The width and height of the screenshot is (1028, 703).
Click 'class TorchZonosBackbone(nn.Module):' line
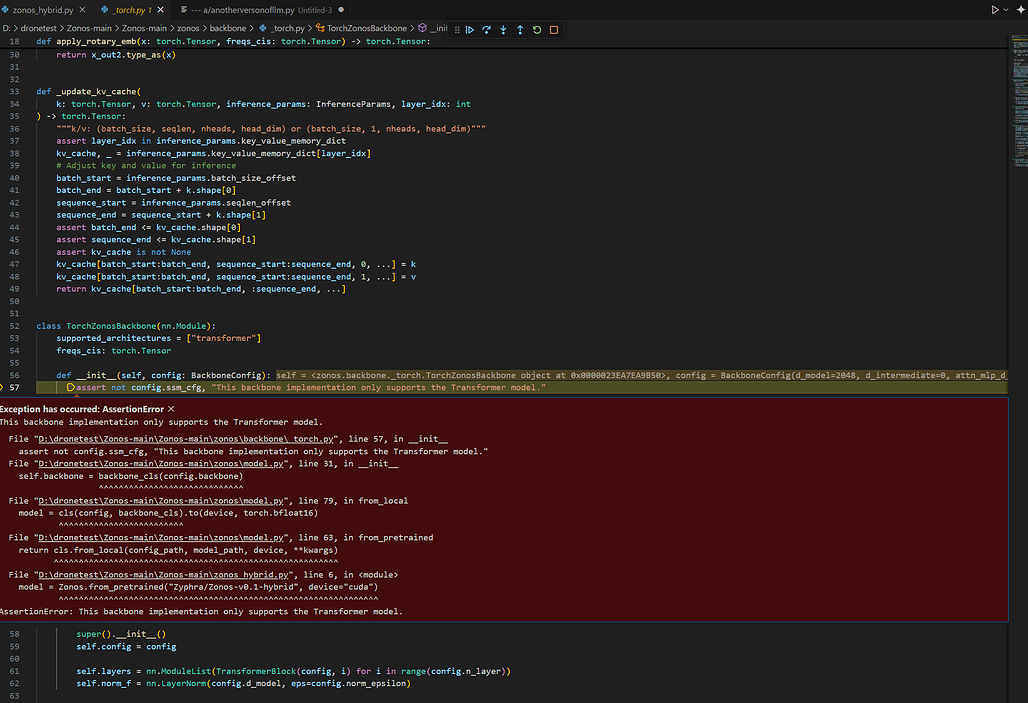point(126,326)
